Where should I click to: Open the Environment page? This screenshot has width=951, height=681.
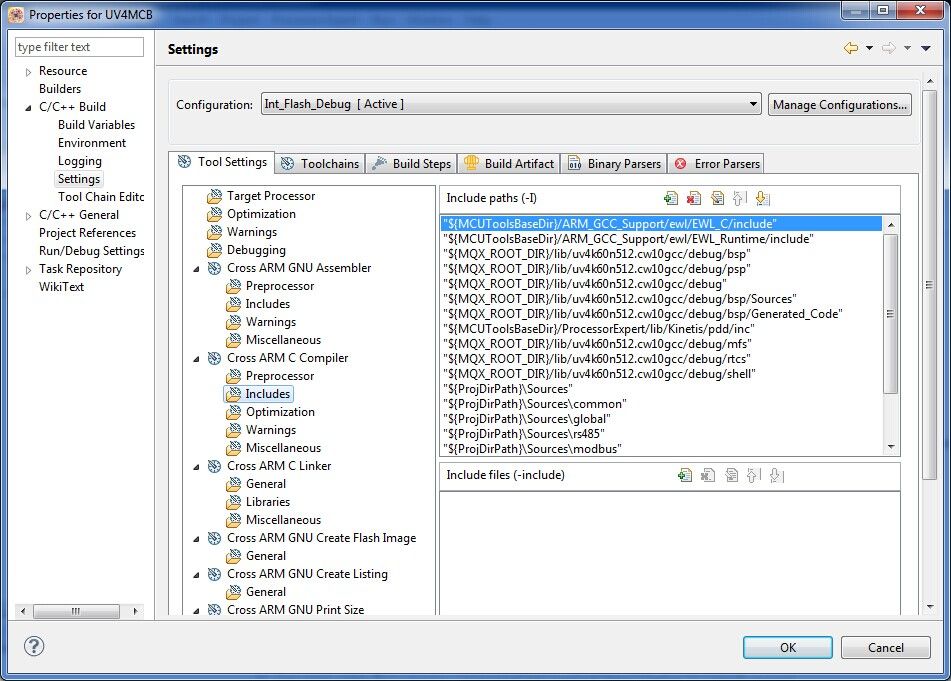[x=92, y=143]
